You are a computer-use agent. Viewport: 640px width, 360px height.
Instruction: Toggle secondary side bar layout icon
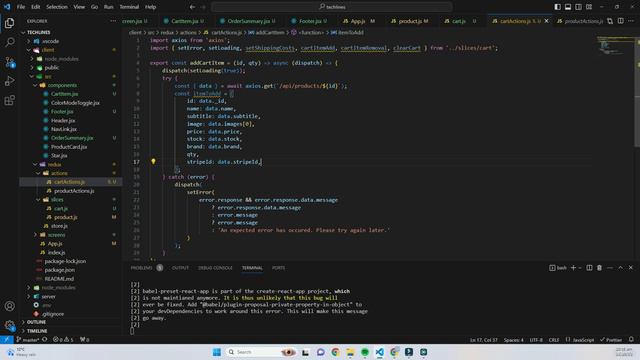pyautogui.click(x=578, y=7)
